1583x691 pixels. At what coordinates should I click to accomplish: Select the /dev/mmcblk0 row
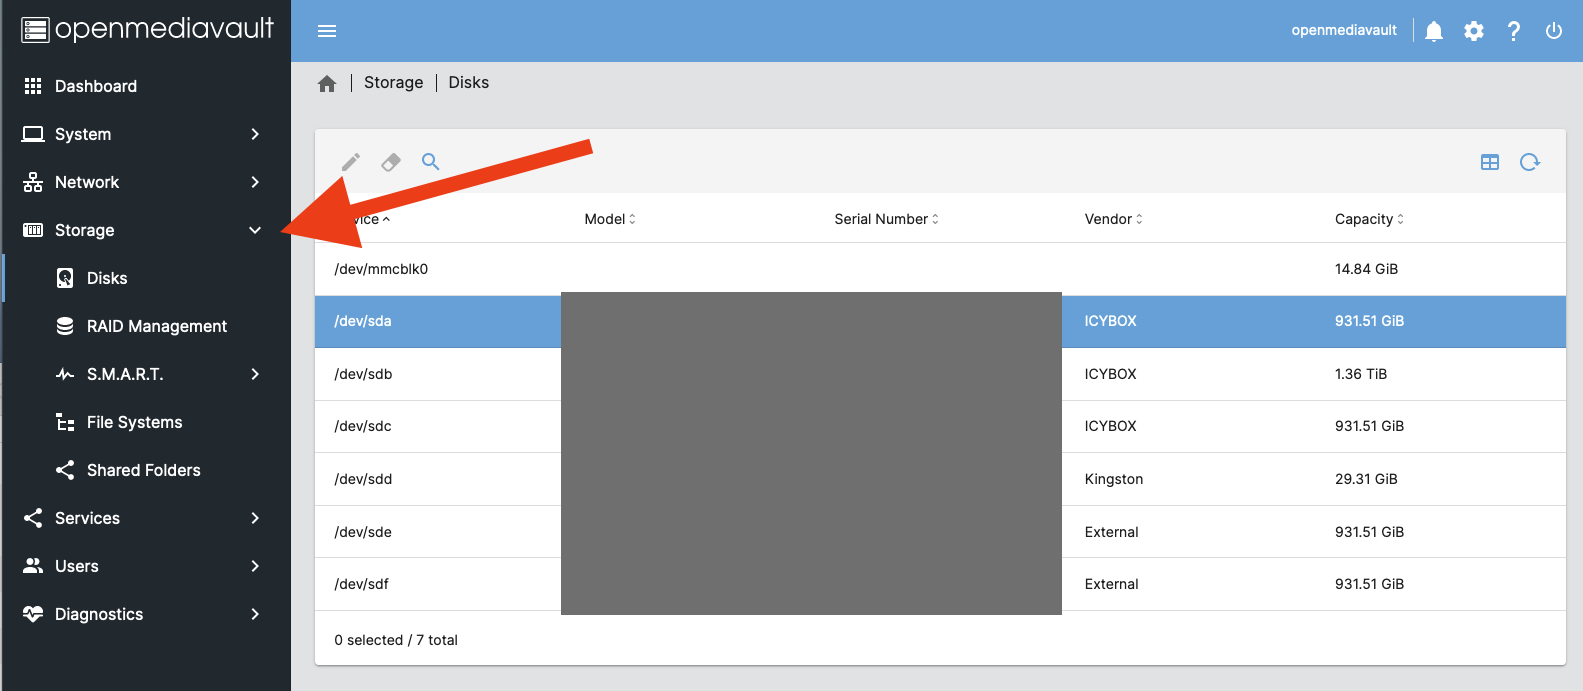point(940,269)
